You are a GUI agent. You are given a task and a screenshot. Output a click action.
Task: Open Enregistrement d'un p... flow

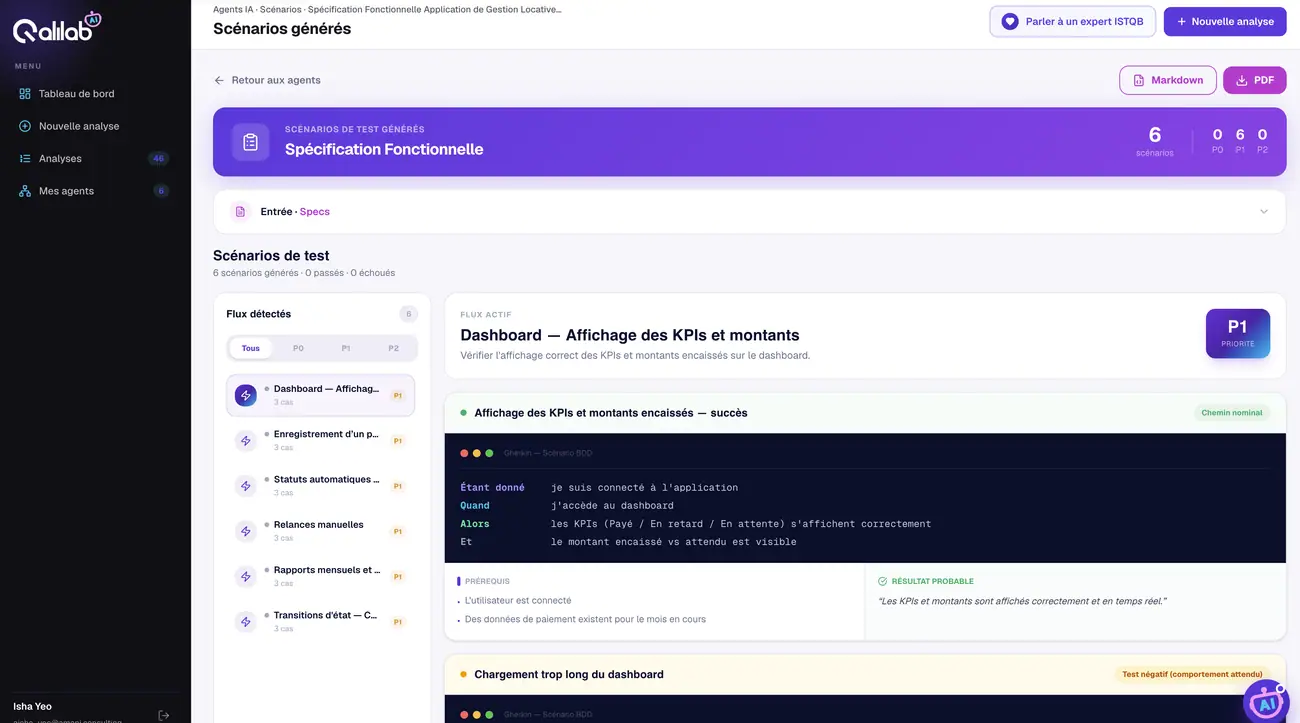321,440
